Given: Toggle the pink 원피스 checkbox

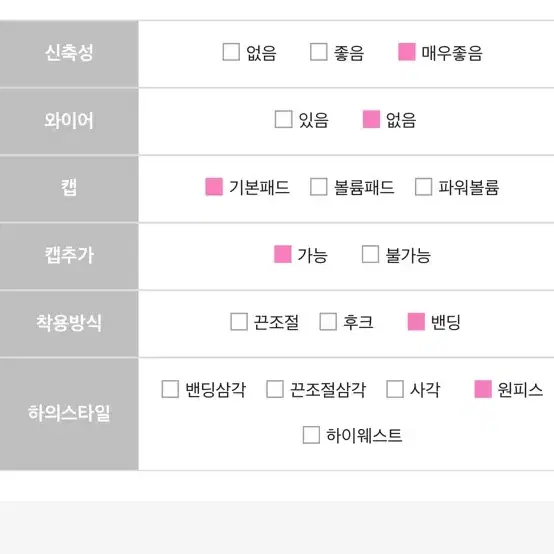Looking at the screenshot, I should pyautogui.click(x=483, y=389).
